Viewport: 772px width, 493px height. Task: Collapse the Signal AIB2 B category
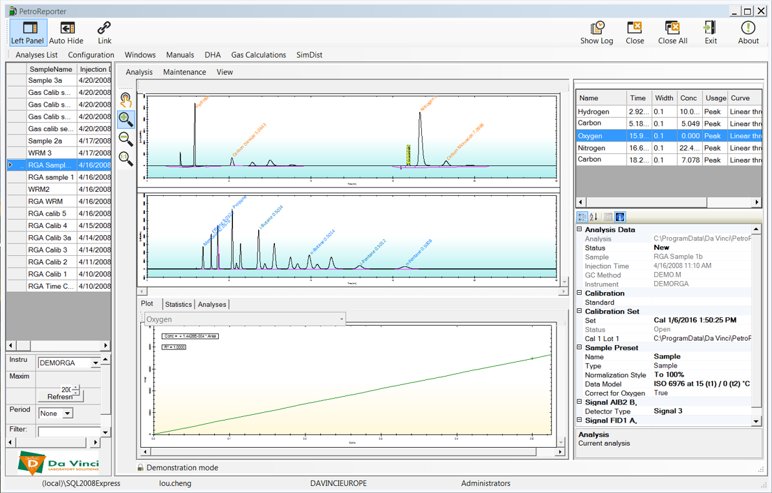579,402
